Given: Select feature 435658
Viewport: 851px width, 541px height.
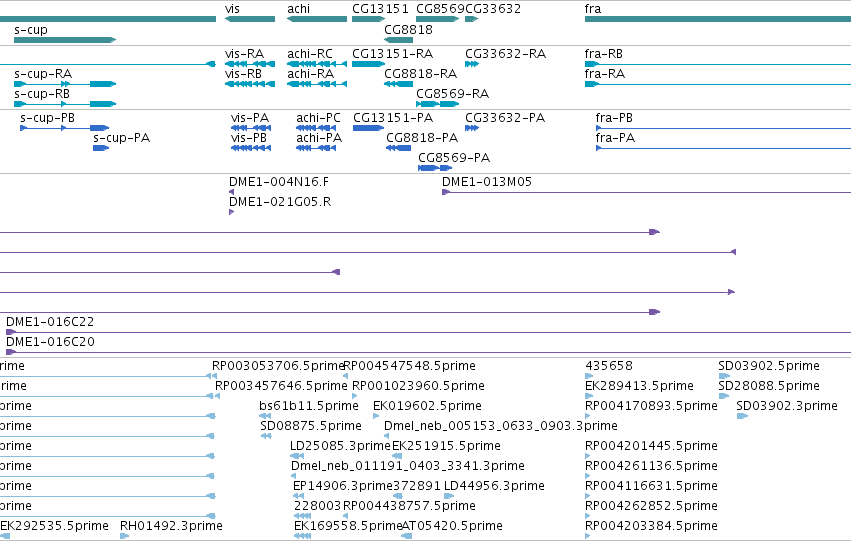Looking at the screenshot, I should (609, 366).
